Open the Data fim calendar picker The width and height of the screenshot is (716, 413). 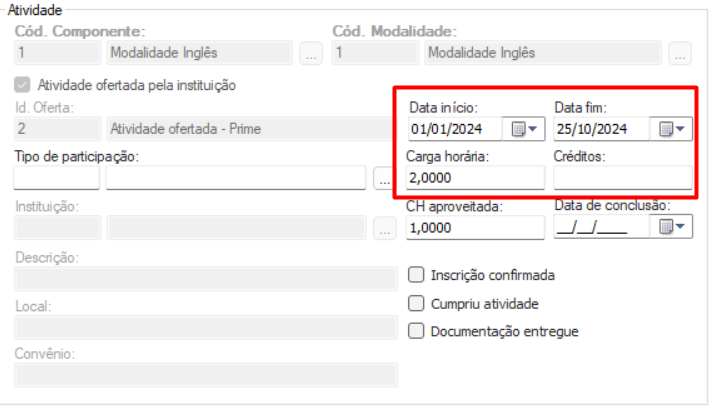coord(671,129)
